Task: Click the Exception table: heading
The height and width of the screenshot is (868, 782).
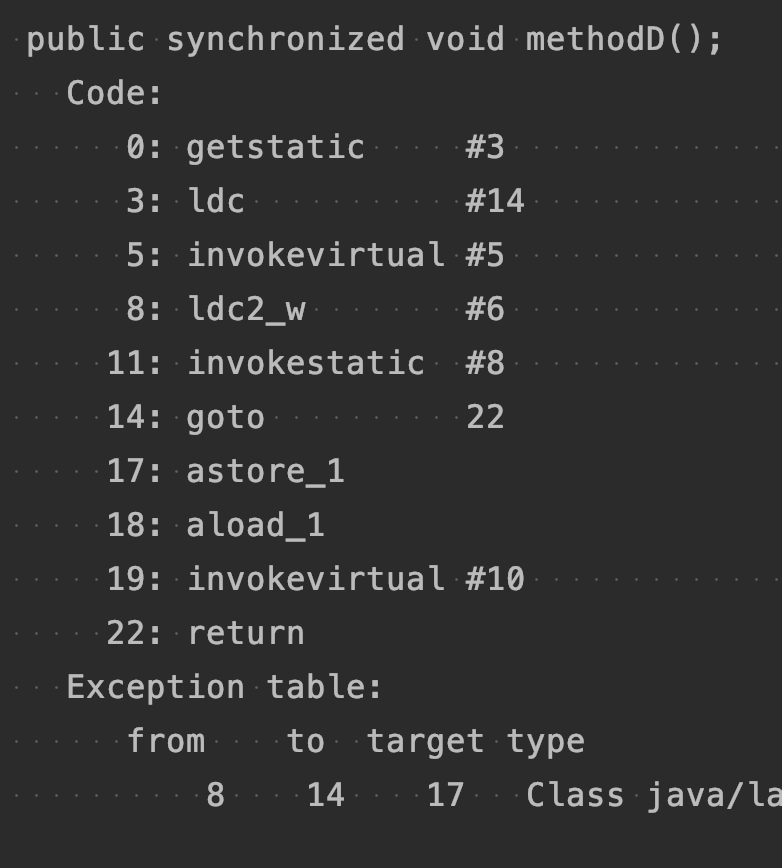Action: [224, 687]
